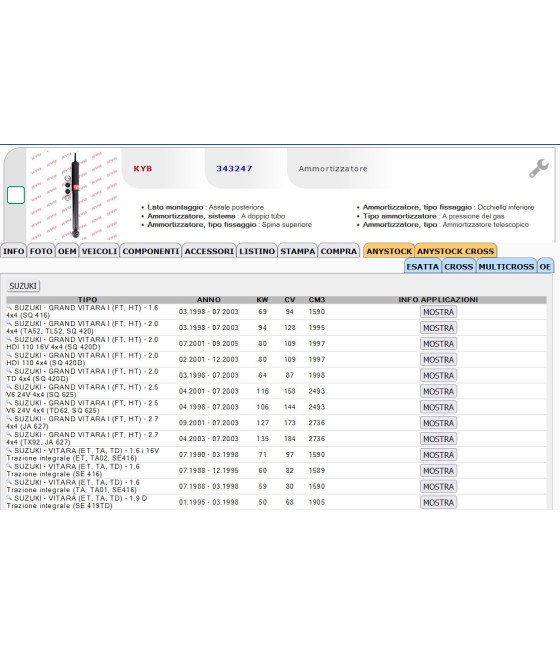Image resolution: width=560 pixels, height=655 pixels.
Task: Click MOSTRA for Grand Vitara 1.6 SQ 416
Action: coord(438,312)
